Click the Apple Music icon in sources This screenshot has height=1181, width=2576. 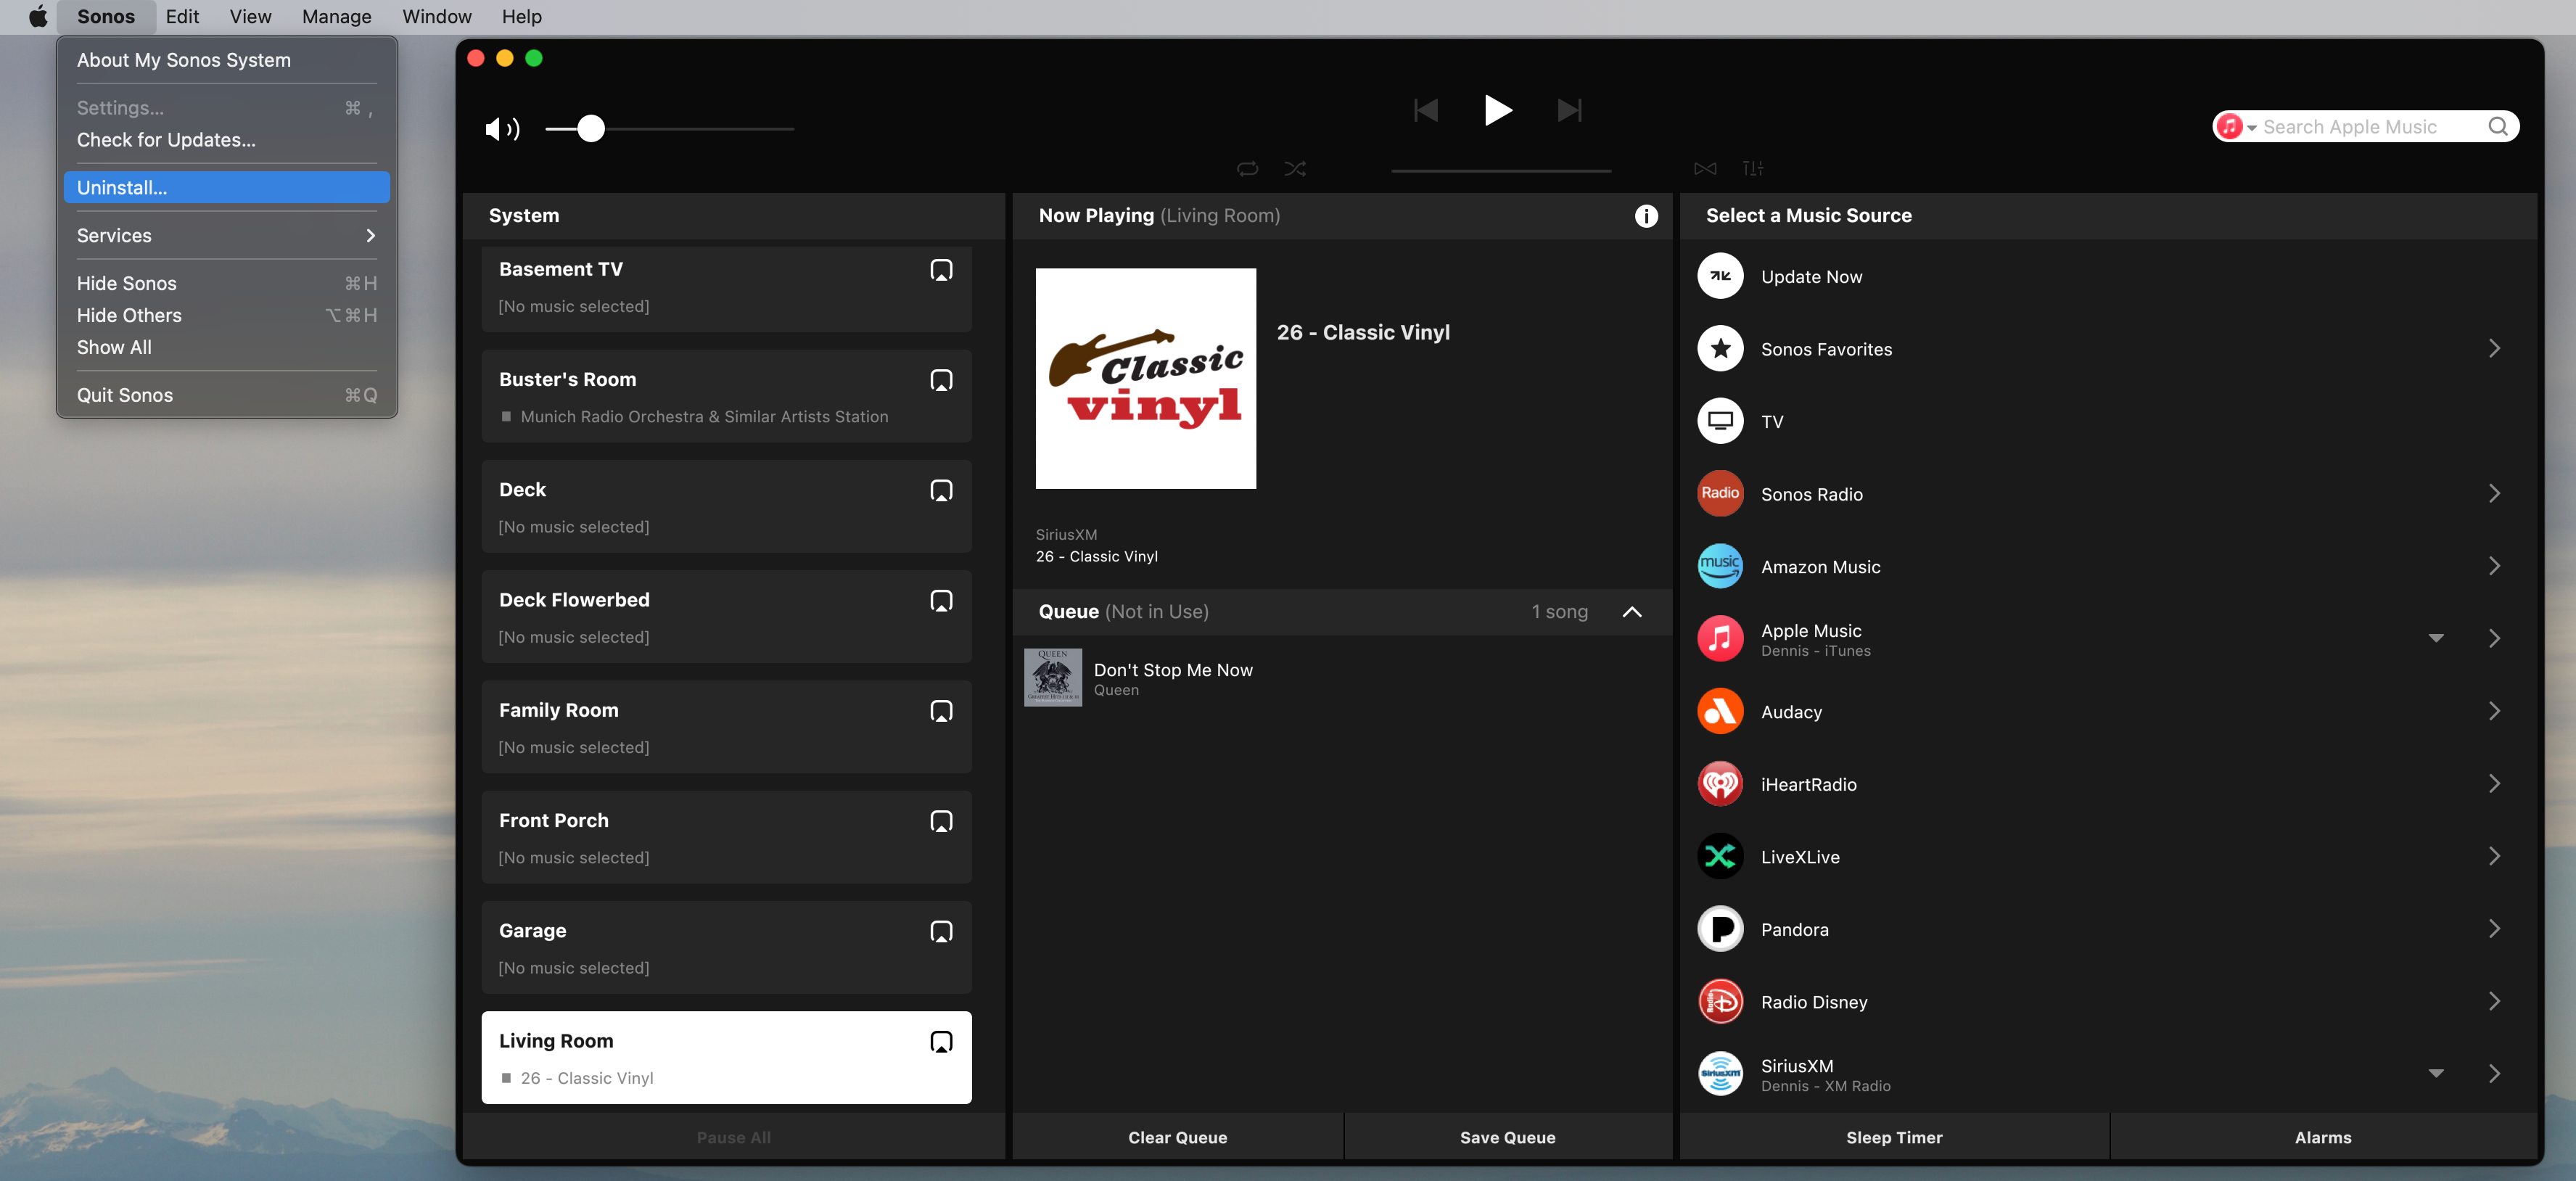click(x=1720, y=638)
